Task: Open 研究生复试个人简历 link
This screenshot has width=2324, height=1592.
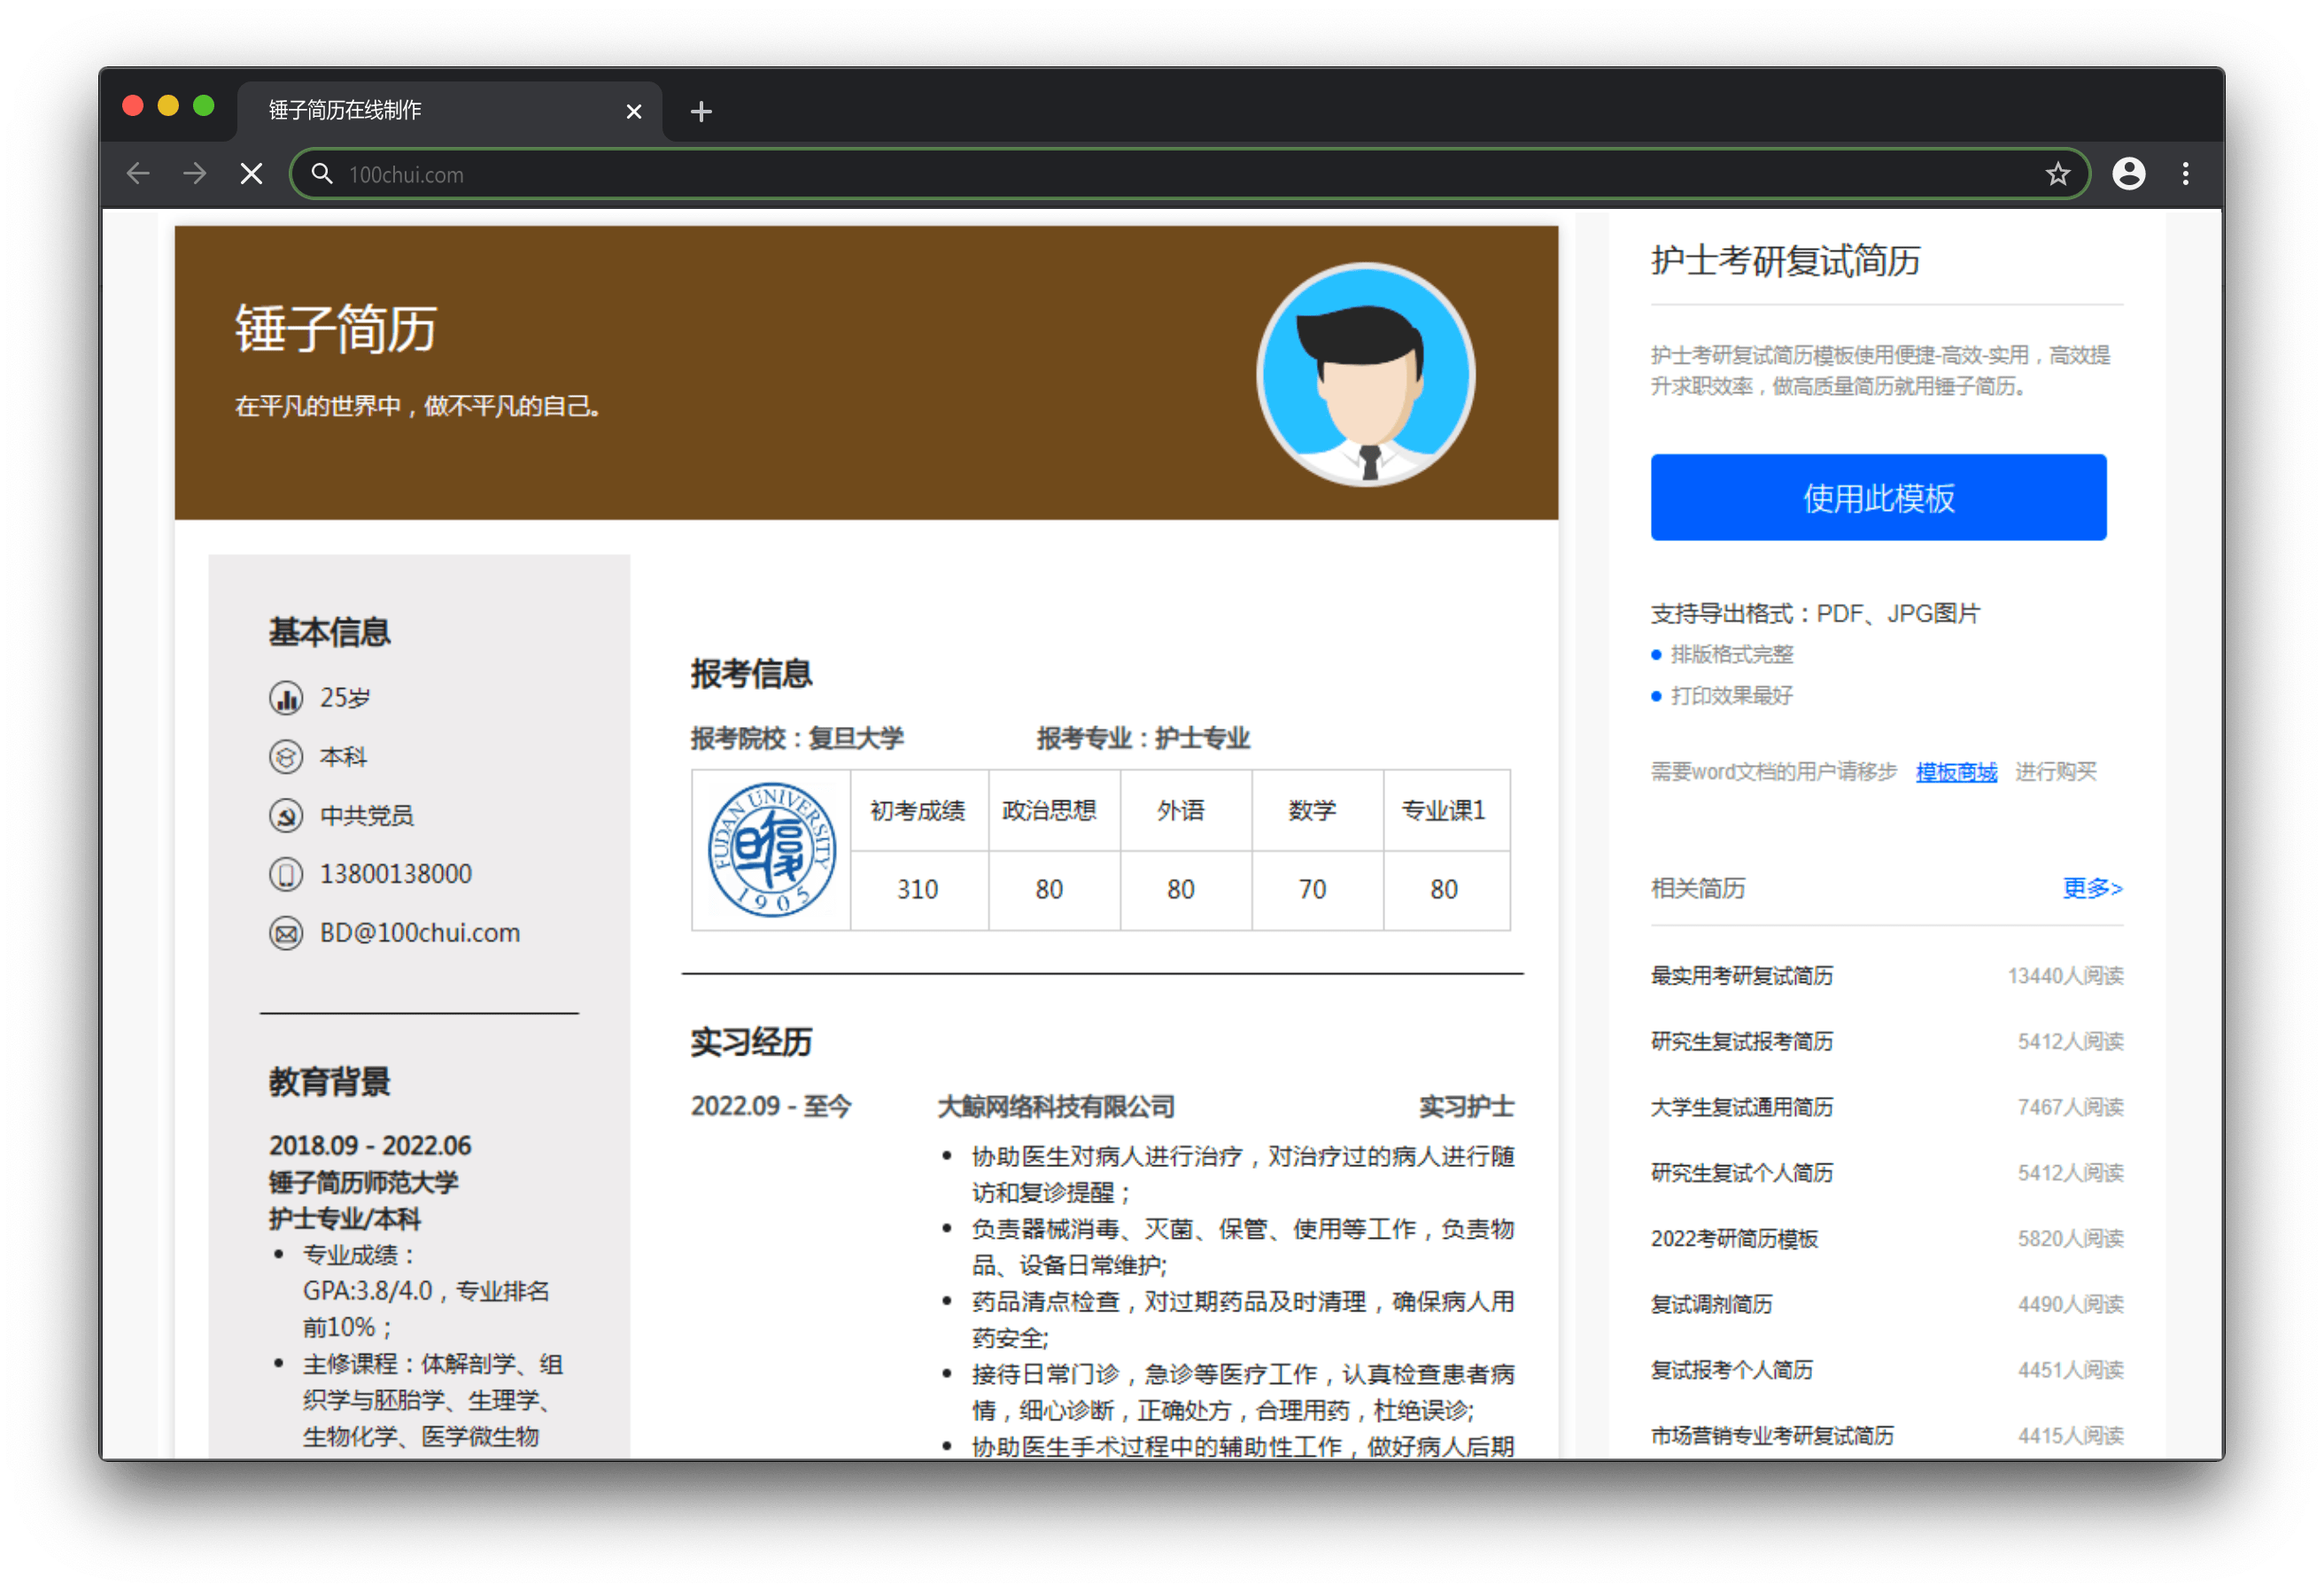Action: [x=1741, y=1173]
